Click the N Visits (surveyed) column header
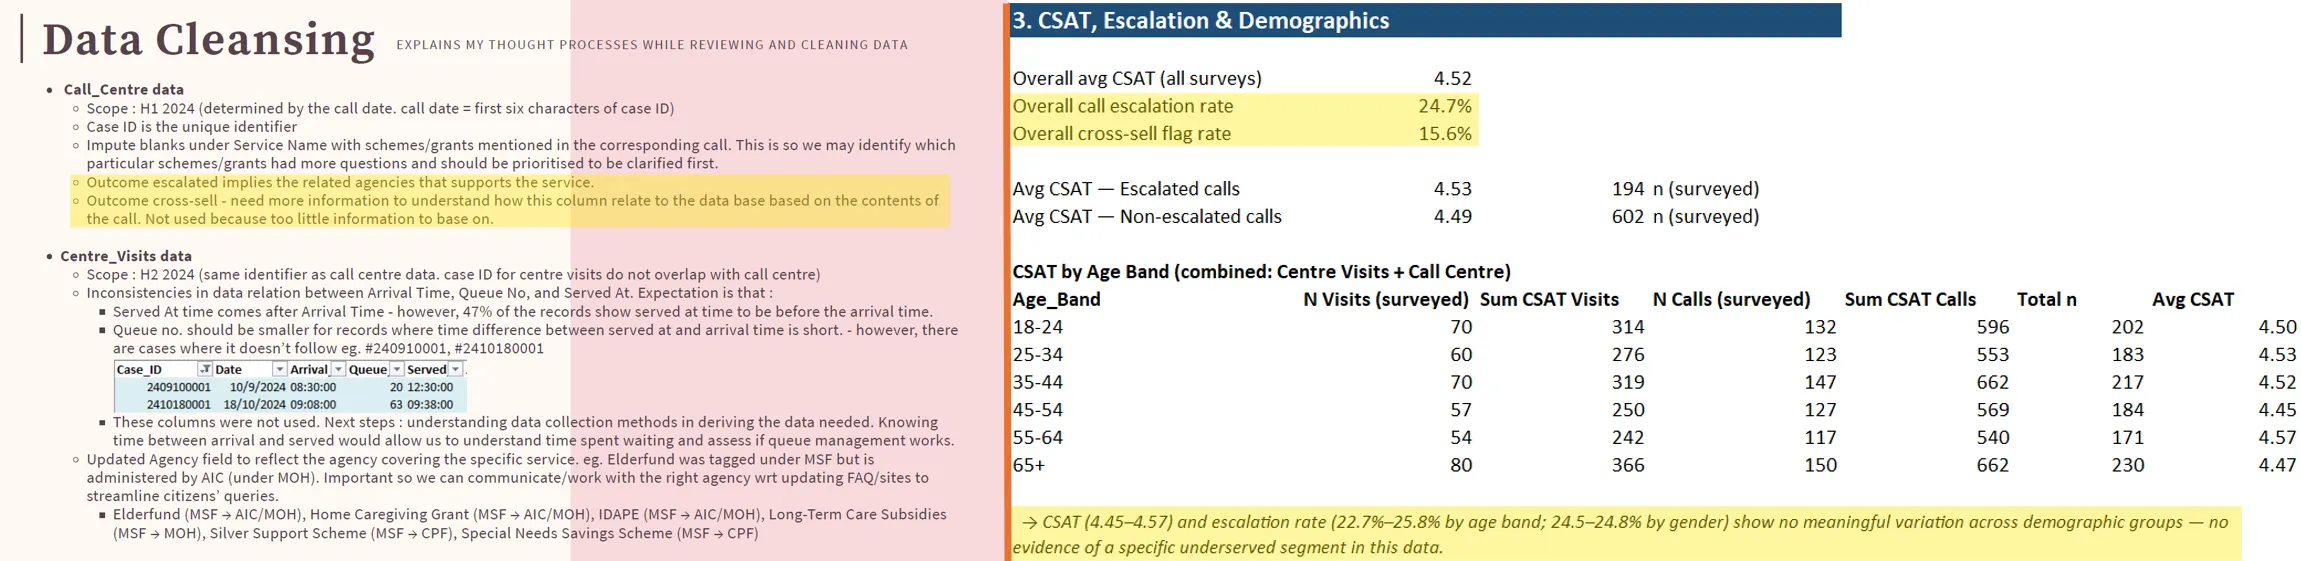2301x561 pixels. [x=1386, y=300]
